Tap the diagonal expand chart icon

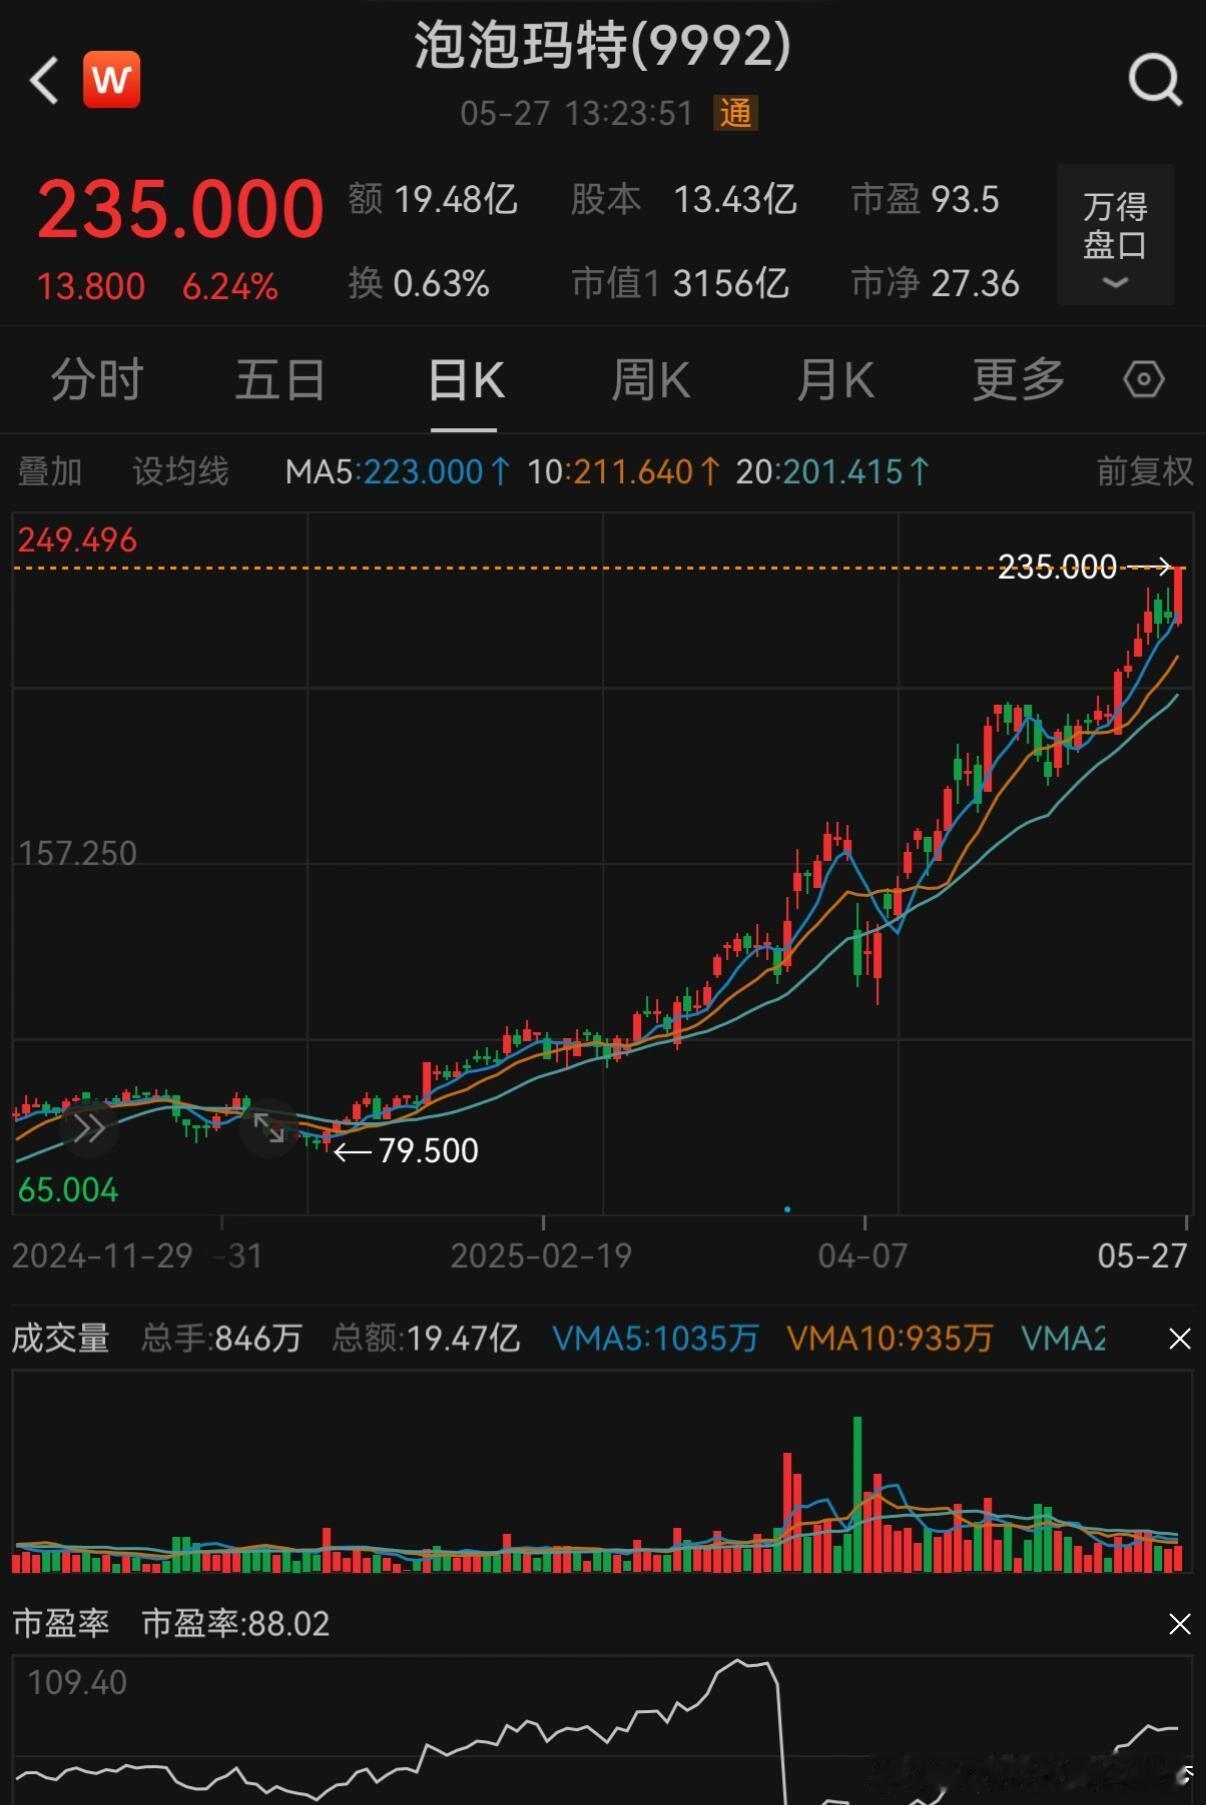pyautogui.click(x=269, y=1128)
